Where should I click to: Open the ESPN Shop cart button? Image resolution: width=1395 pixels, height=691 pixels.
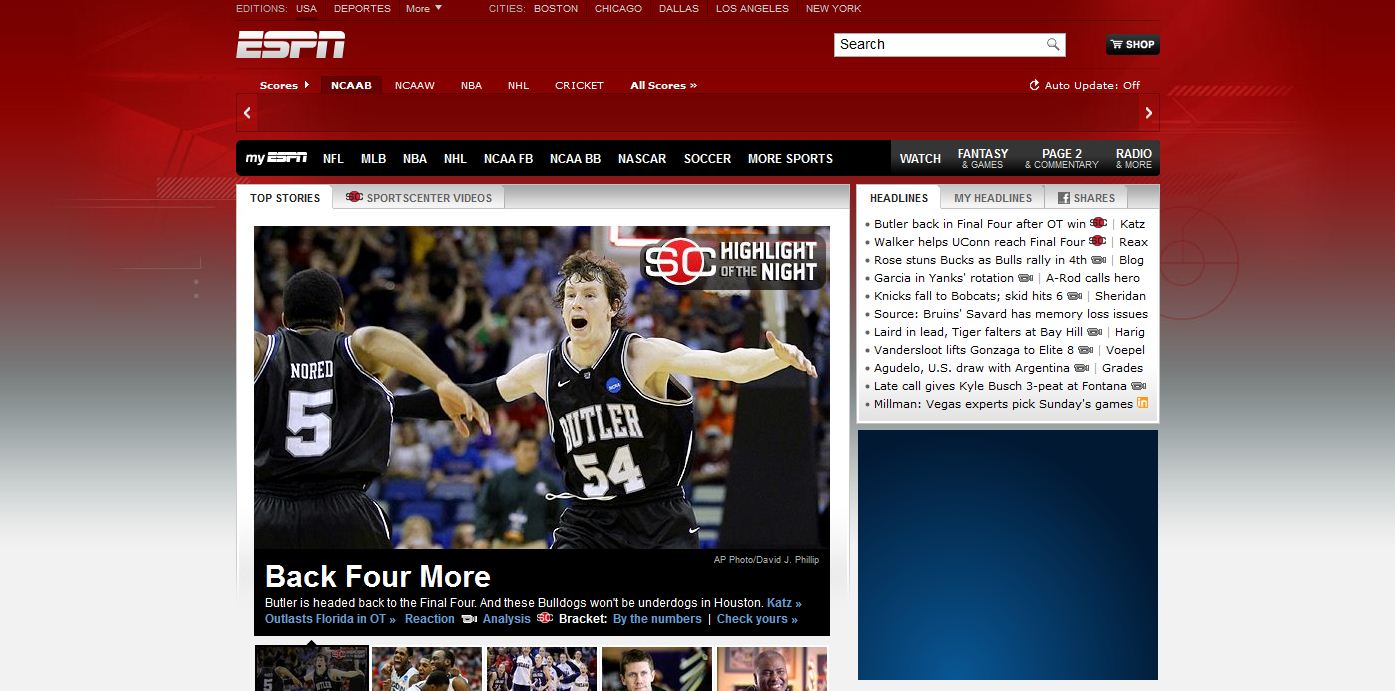pos(1132,44)
